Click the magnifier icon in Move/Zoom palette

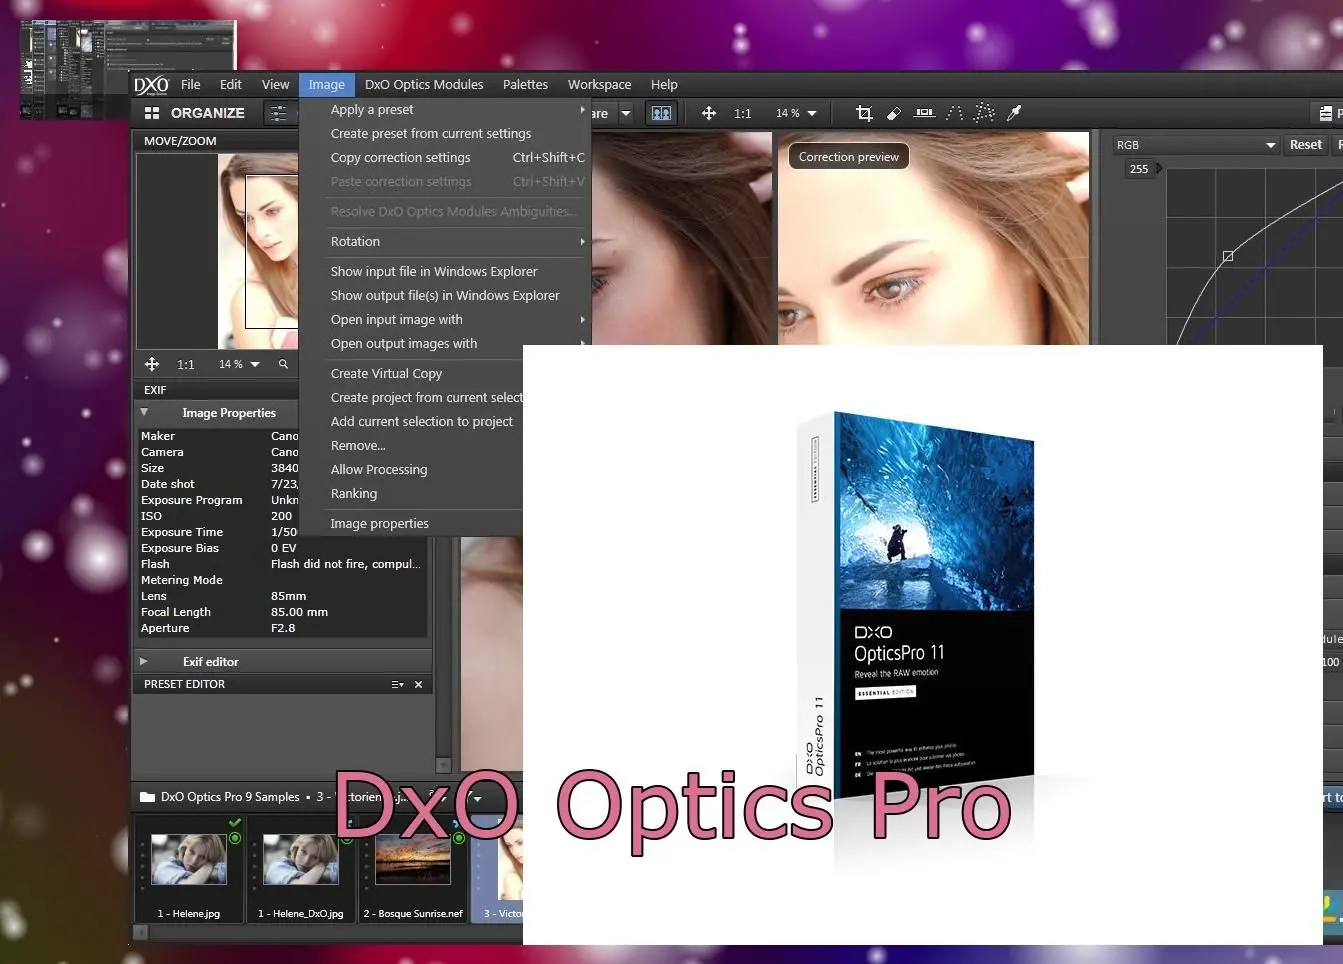point(283,364)
